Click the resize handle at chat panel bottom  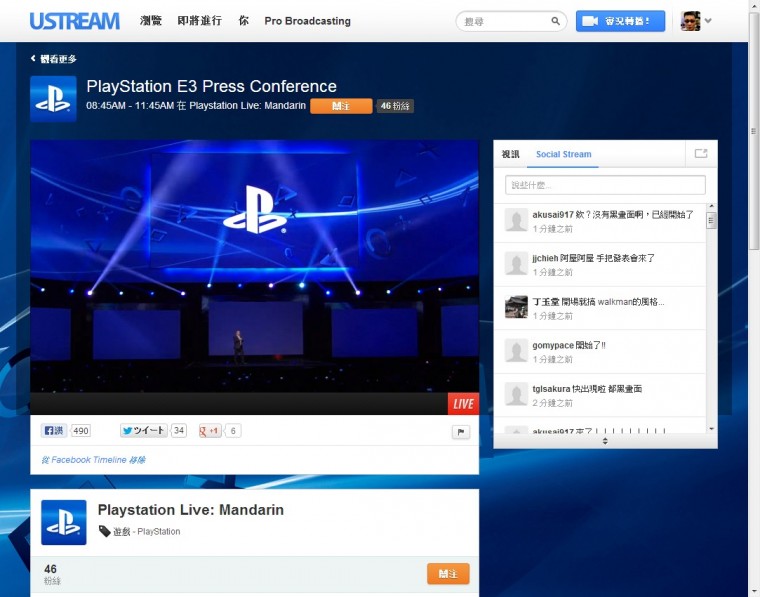coord(605,441)
